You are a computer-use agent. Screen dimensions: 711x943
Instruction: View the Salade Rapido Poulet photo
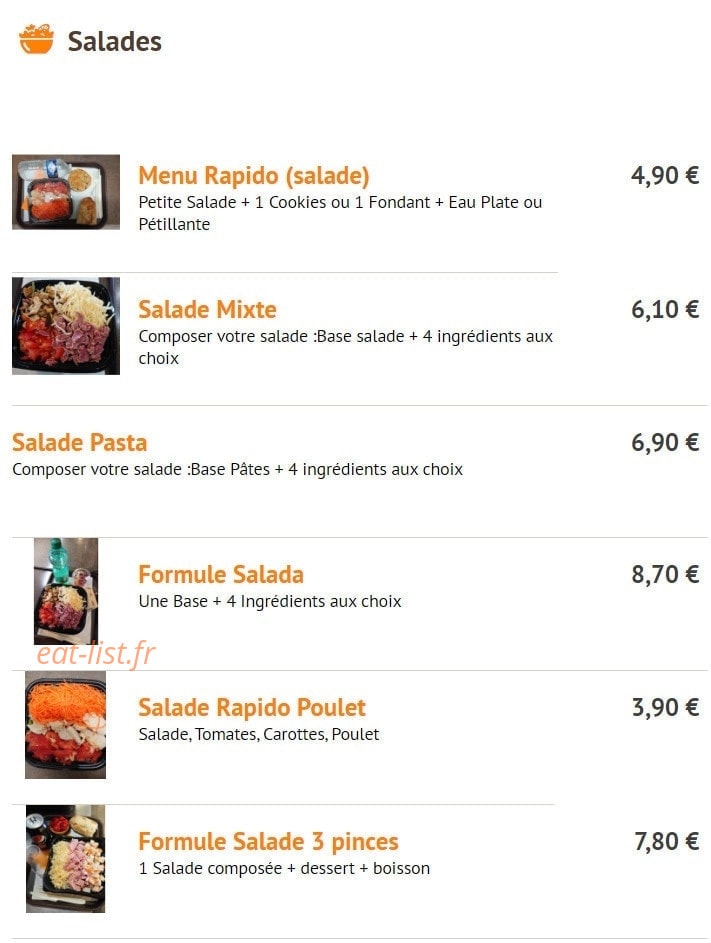click(x=66, y=725)
